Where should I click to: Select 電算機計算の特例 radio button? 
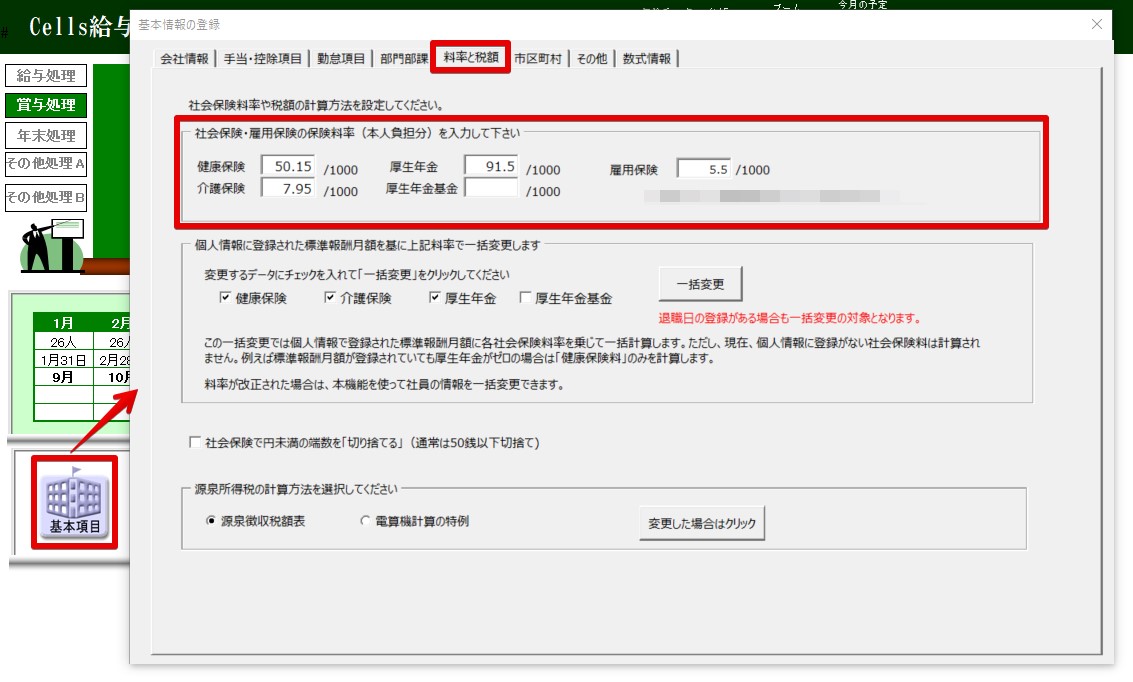point(365,521)
